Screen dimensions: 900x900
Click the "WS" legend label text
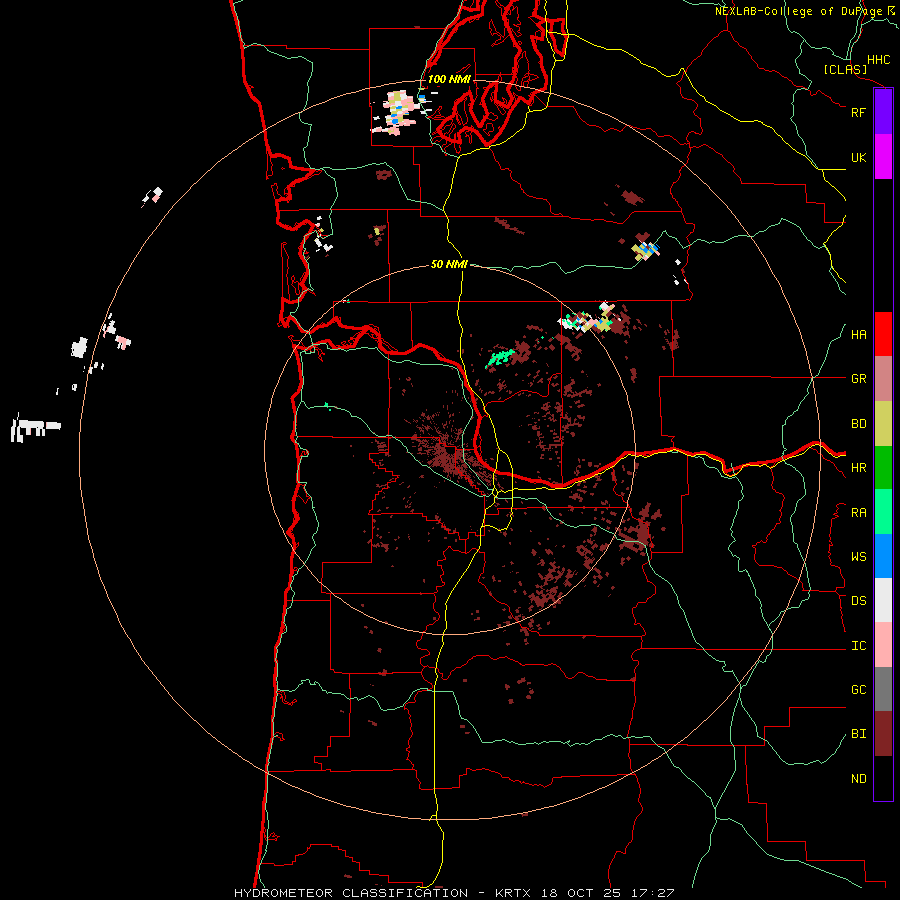tap(858, 557)
